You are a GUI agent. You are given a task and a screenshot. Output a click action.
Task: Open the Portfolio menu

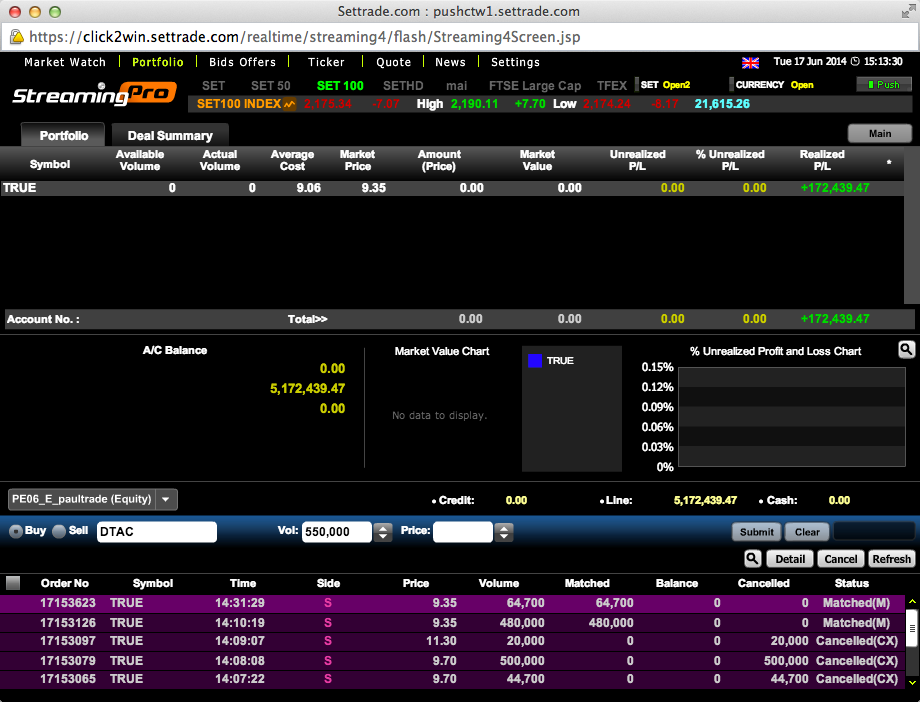pyautogui.click(x=157, y=62)
